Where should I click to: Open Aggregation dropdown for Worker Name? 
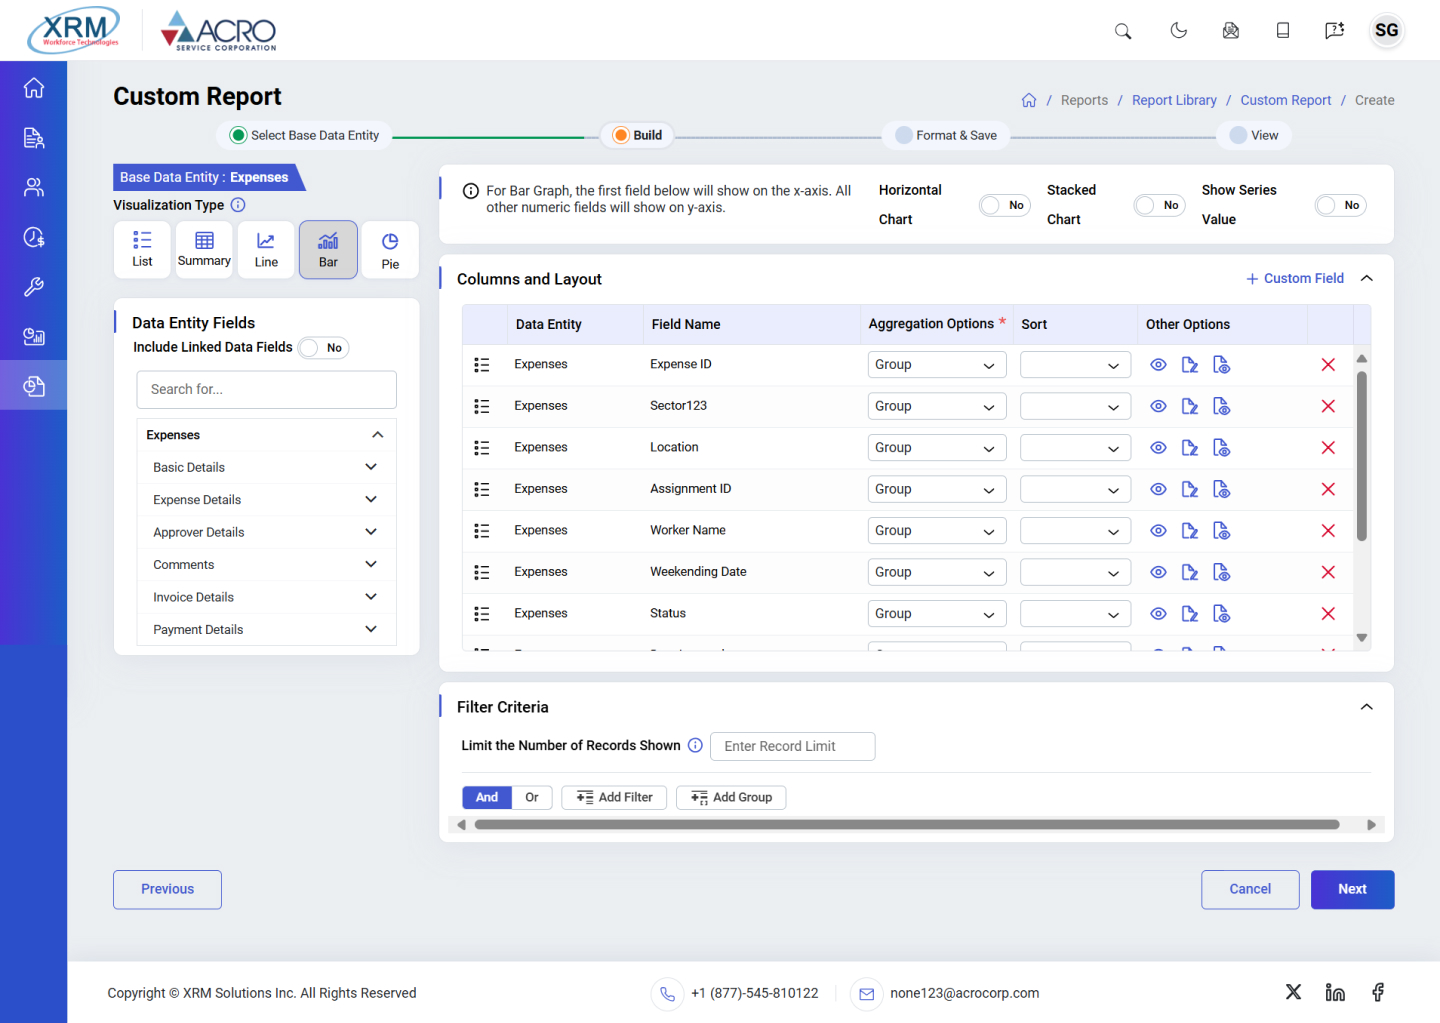pyautogui.click(x=936, y=531)
